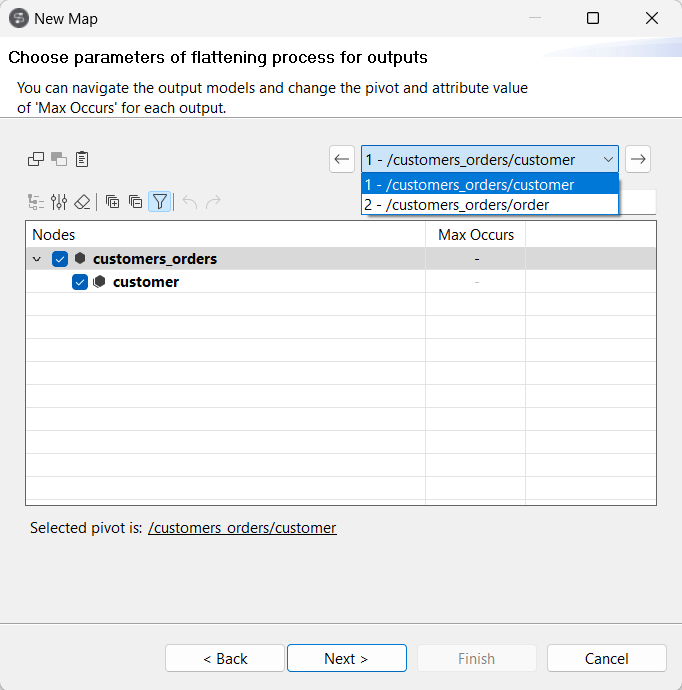Click the output model combo box arrow
Viewport: 682px width, 690px height.
point(608,159)
